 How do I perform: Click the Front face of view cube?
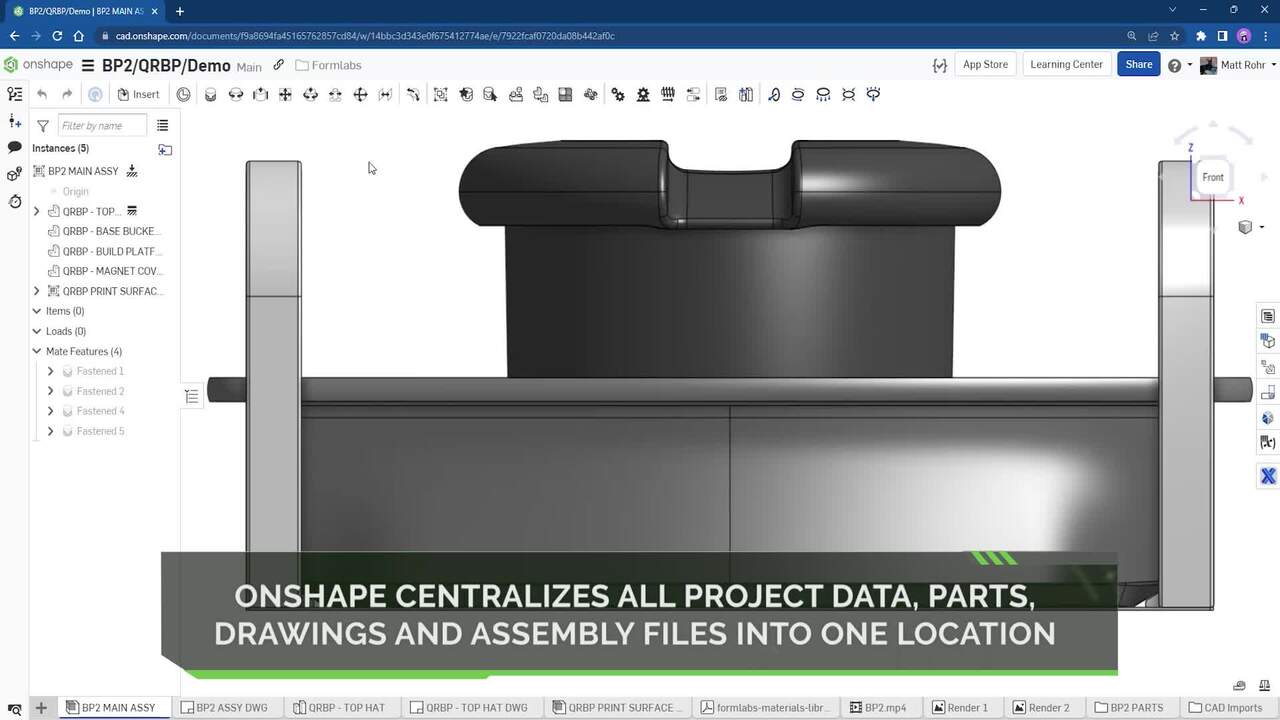point(1213,177)
